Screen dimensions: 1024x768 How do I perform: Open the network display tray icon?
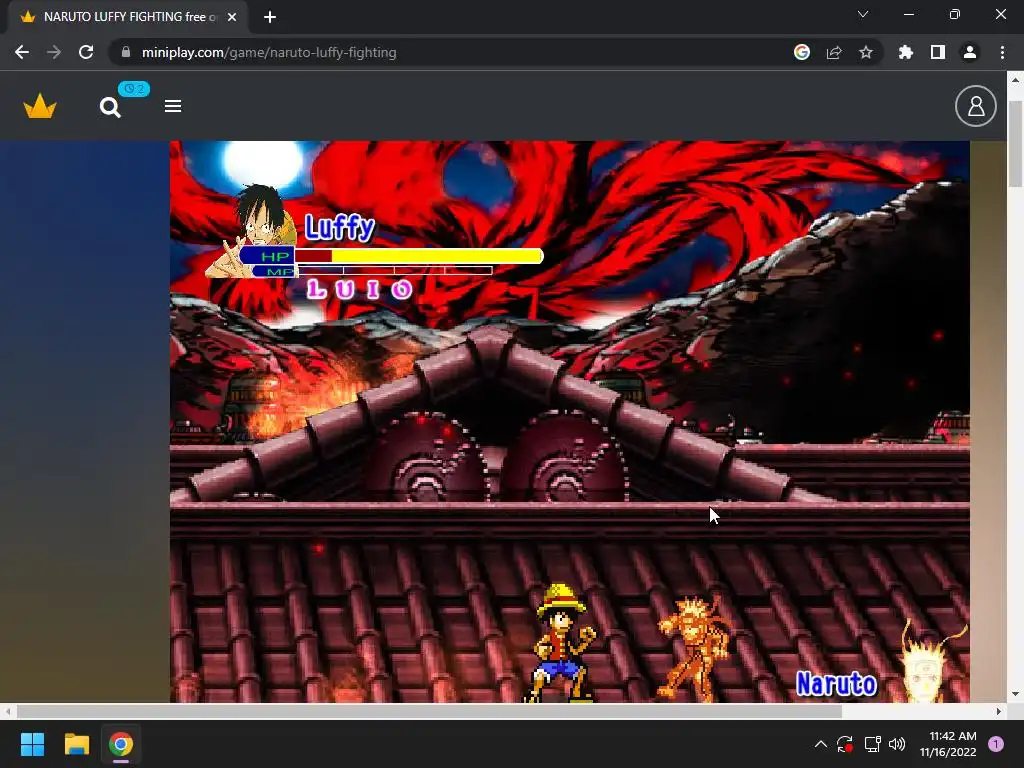pyautogui.click(x=872, y=744)
